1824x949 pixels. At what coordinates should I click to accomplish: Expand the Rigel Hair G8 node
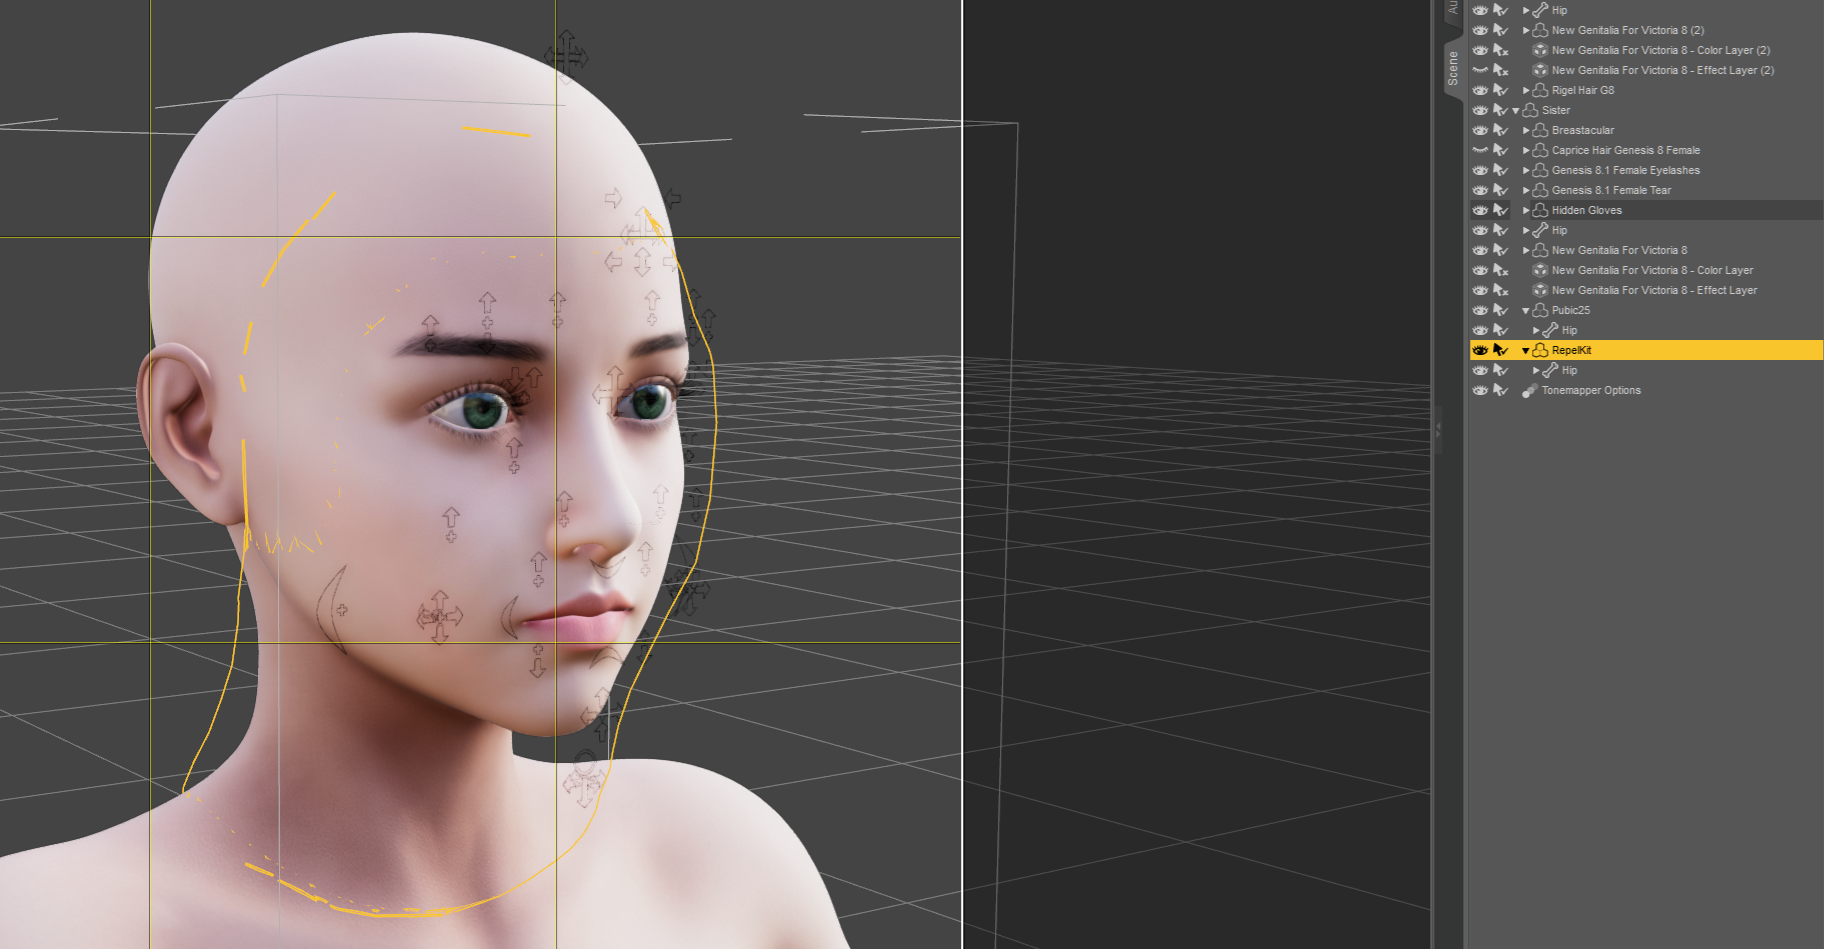[1526, 90]
